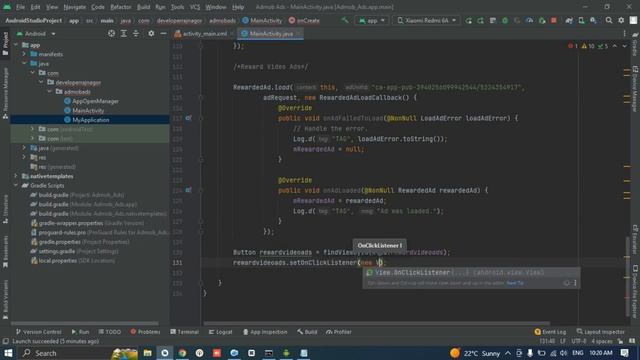640x360 pixels.
Task: Click Collapse All icon in Project panel
Action: tap(136, 33)
